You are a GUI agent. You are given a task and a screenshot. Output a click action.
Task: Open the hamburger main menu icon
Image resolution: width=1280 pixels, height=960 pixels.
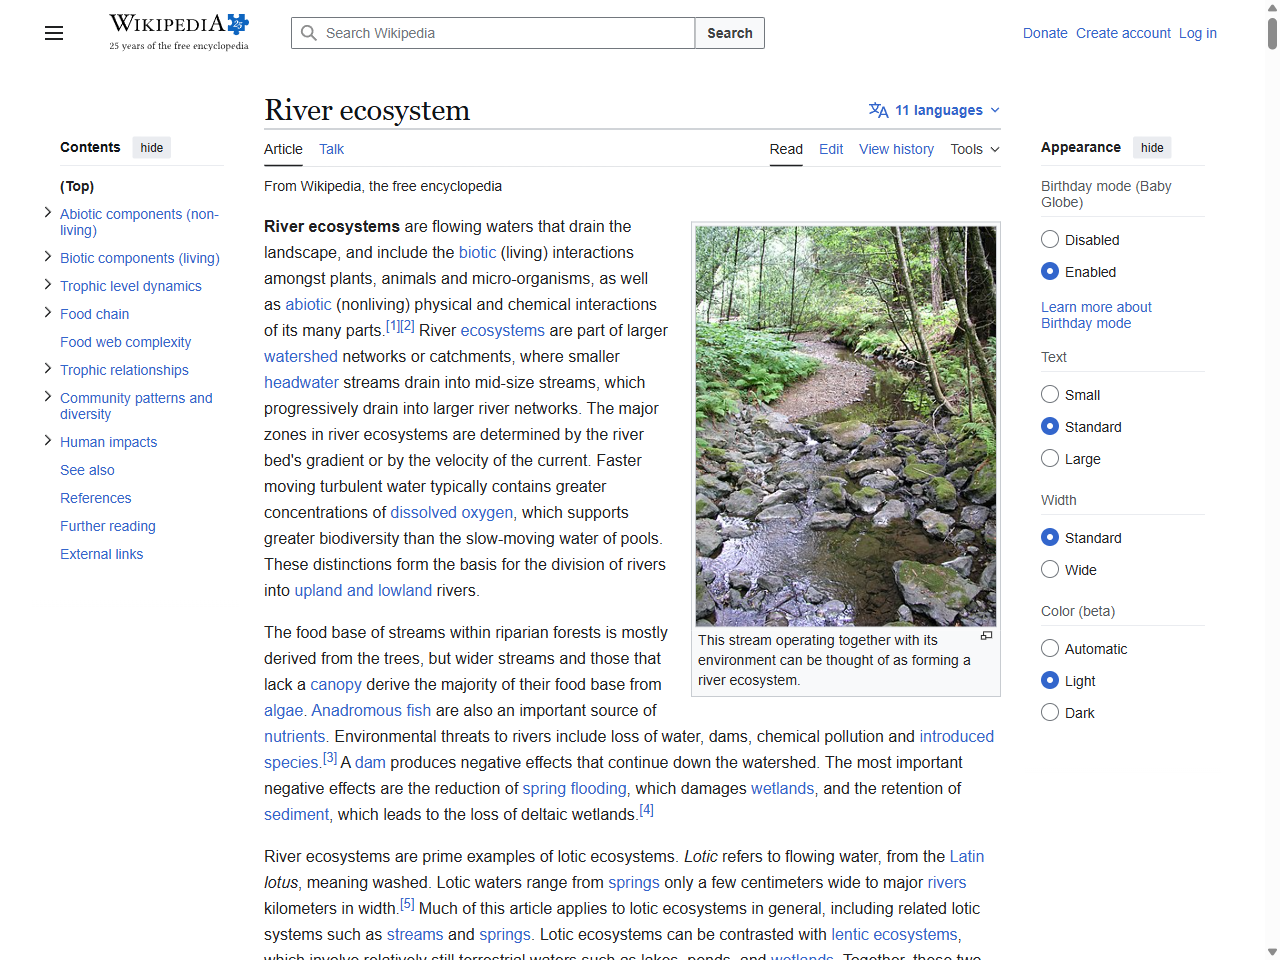click(x=54, y=33)
